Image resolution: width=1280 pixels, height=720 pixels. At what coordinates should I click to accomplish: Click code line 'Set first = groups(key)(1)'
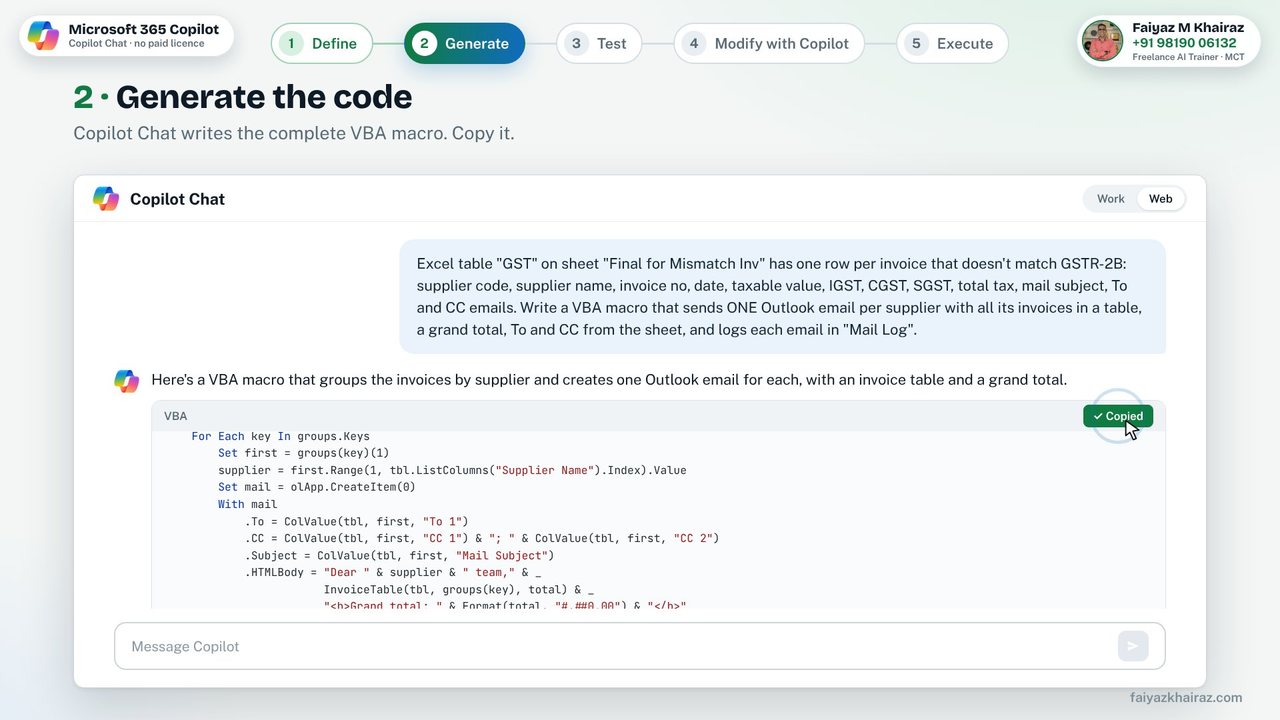pos(304,453)
